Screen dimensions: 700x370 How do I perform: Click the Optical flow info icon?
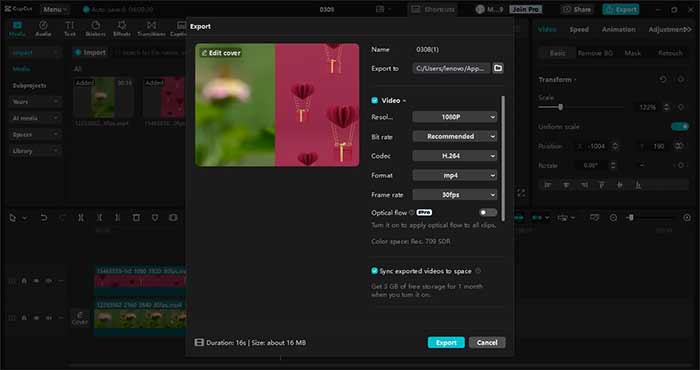pyautogui.click(x=412, y=212)
